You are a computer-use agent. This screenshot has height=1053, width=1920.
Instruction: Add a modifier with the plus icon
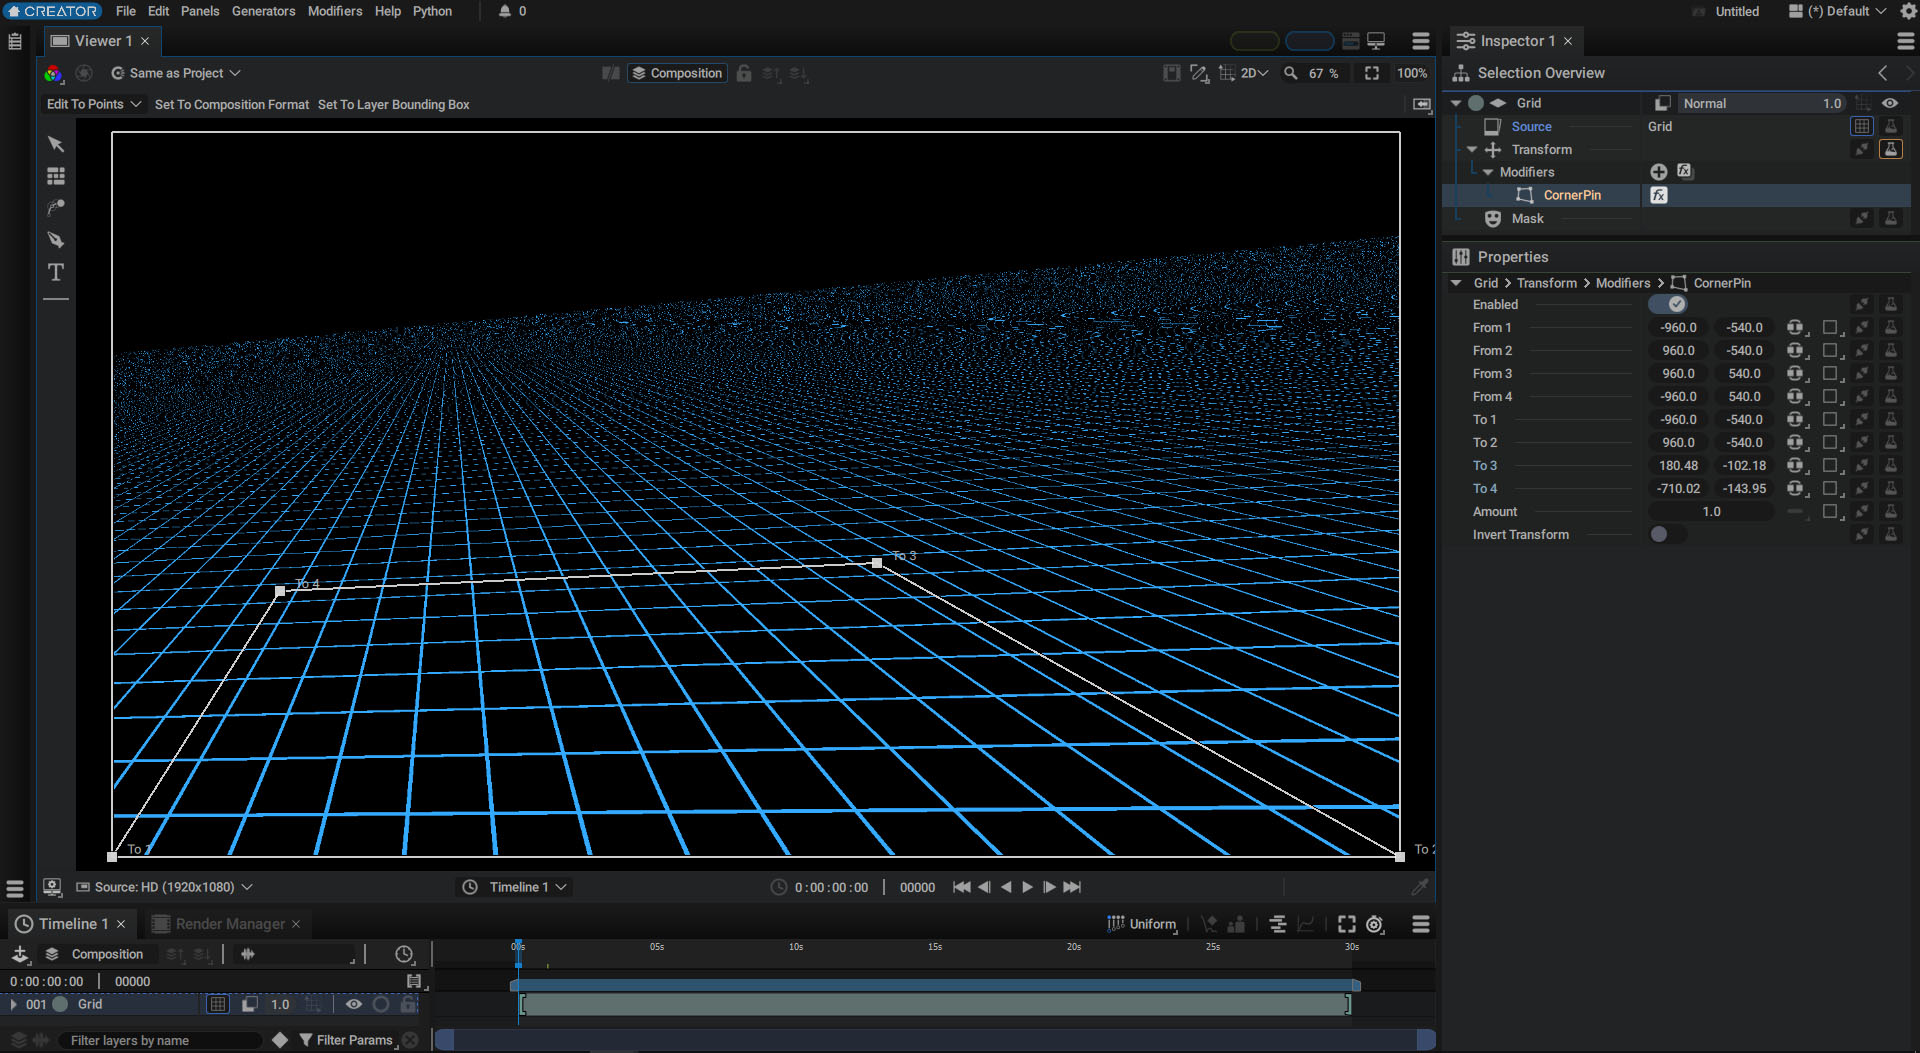coord(1659,172)
